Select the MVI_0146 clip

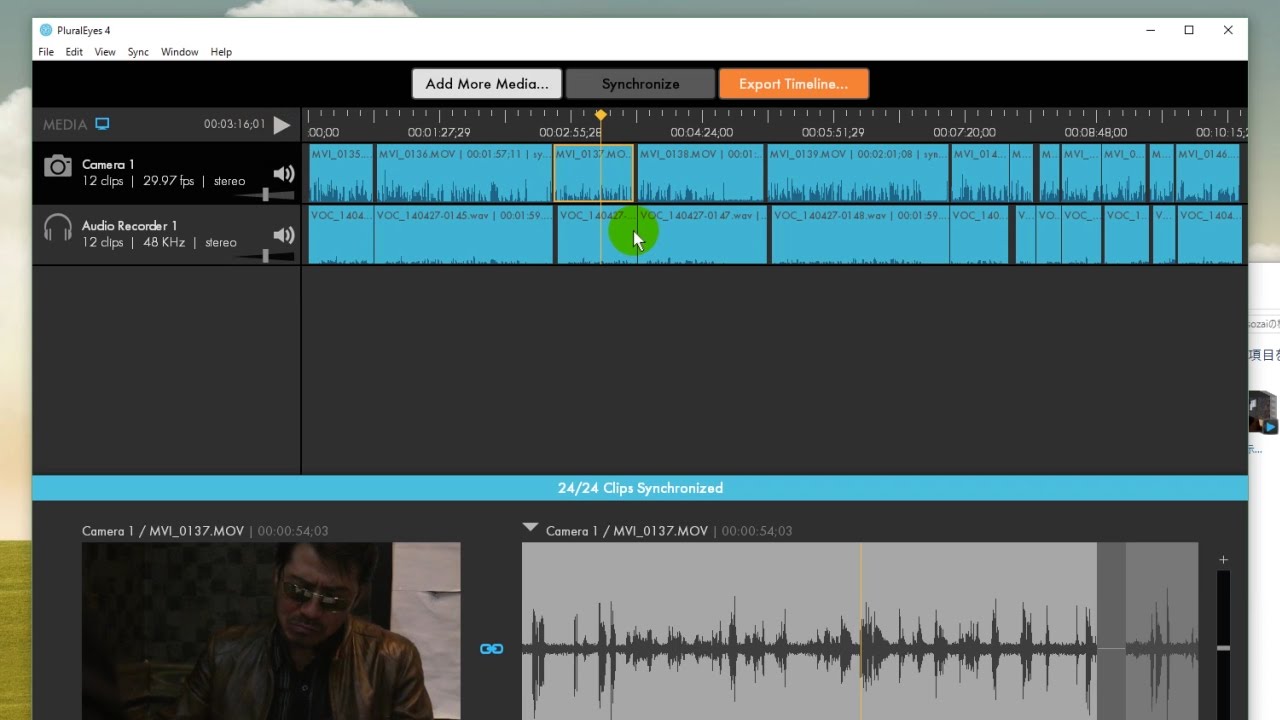tap(1208, 173)
